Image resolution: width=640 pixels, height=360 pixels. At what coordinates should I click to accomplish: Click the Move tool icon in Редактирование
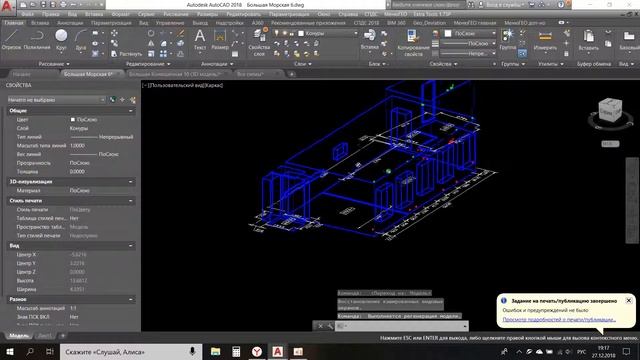[114, 33]
